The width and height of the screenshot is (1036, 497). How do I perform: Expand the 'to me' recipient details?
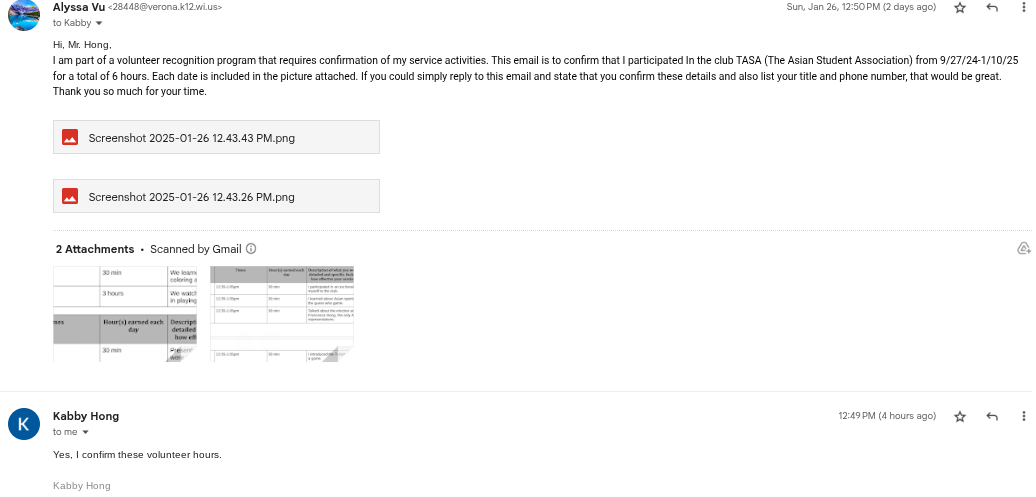coord(85,433)
